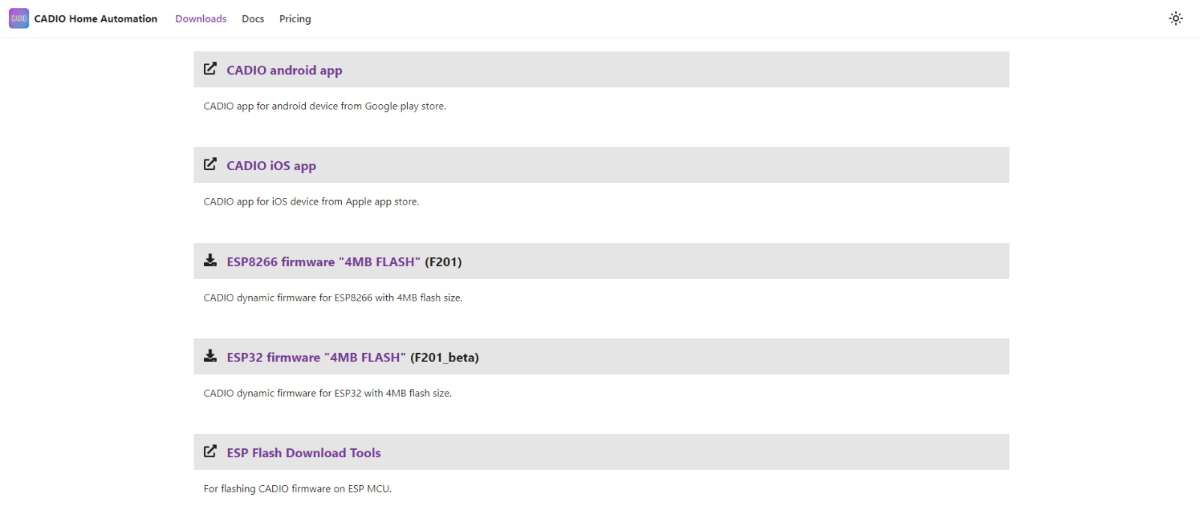Click the CADIO Home Automation brand title
Image resolution: width=1200 pixels, height=506 pixels.
[x=96, y=19]
